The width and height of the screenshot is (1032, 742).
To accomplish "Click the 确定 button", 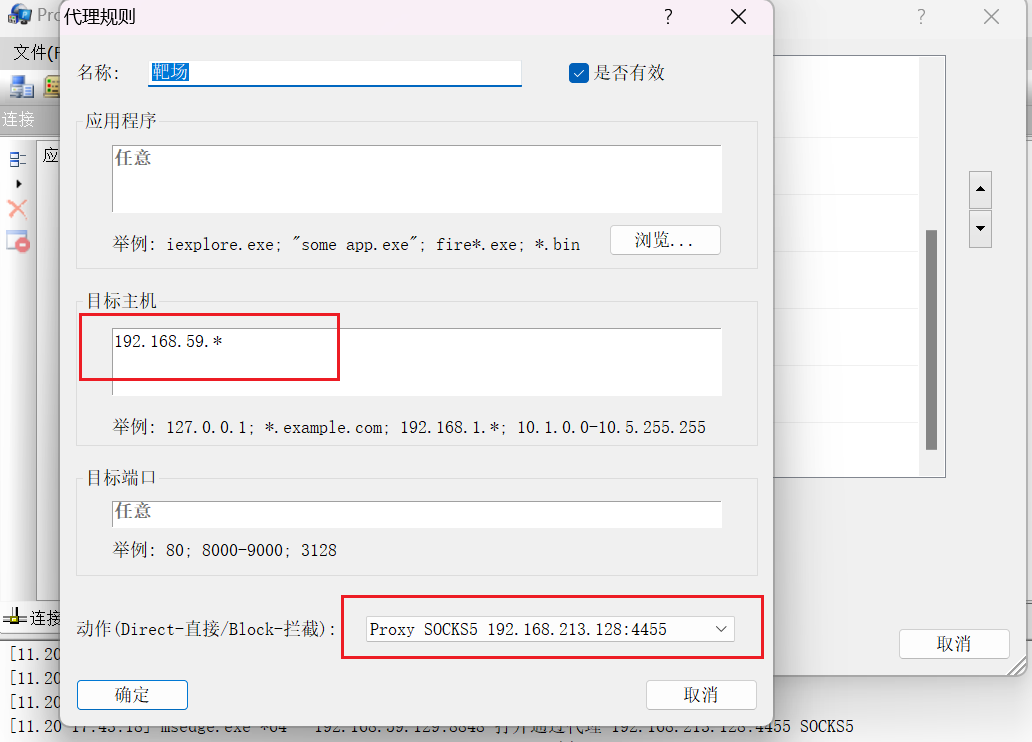I will 132,695.
